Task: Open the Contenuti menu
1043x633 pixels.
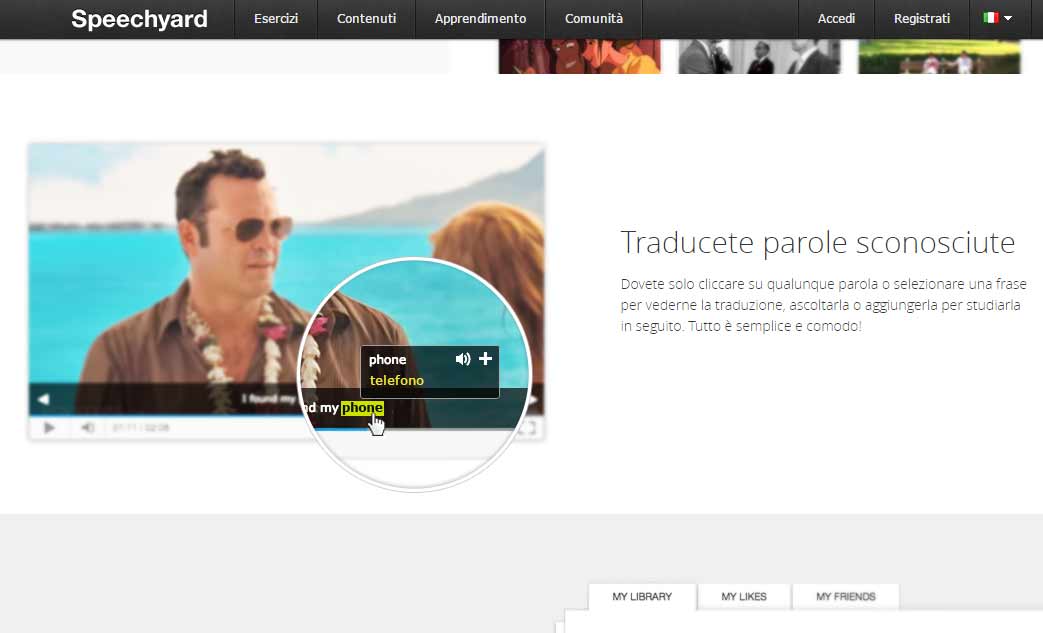Action: [367, 19]
